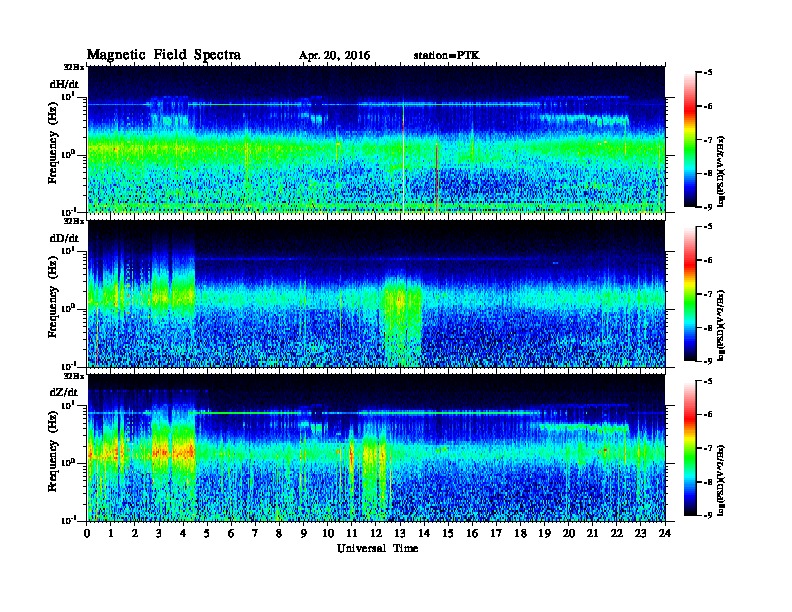The image size is (792, 612).
Task: Click the -6 value on the dD/dt color scale
Action: point(708,260)
